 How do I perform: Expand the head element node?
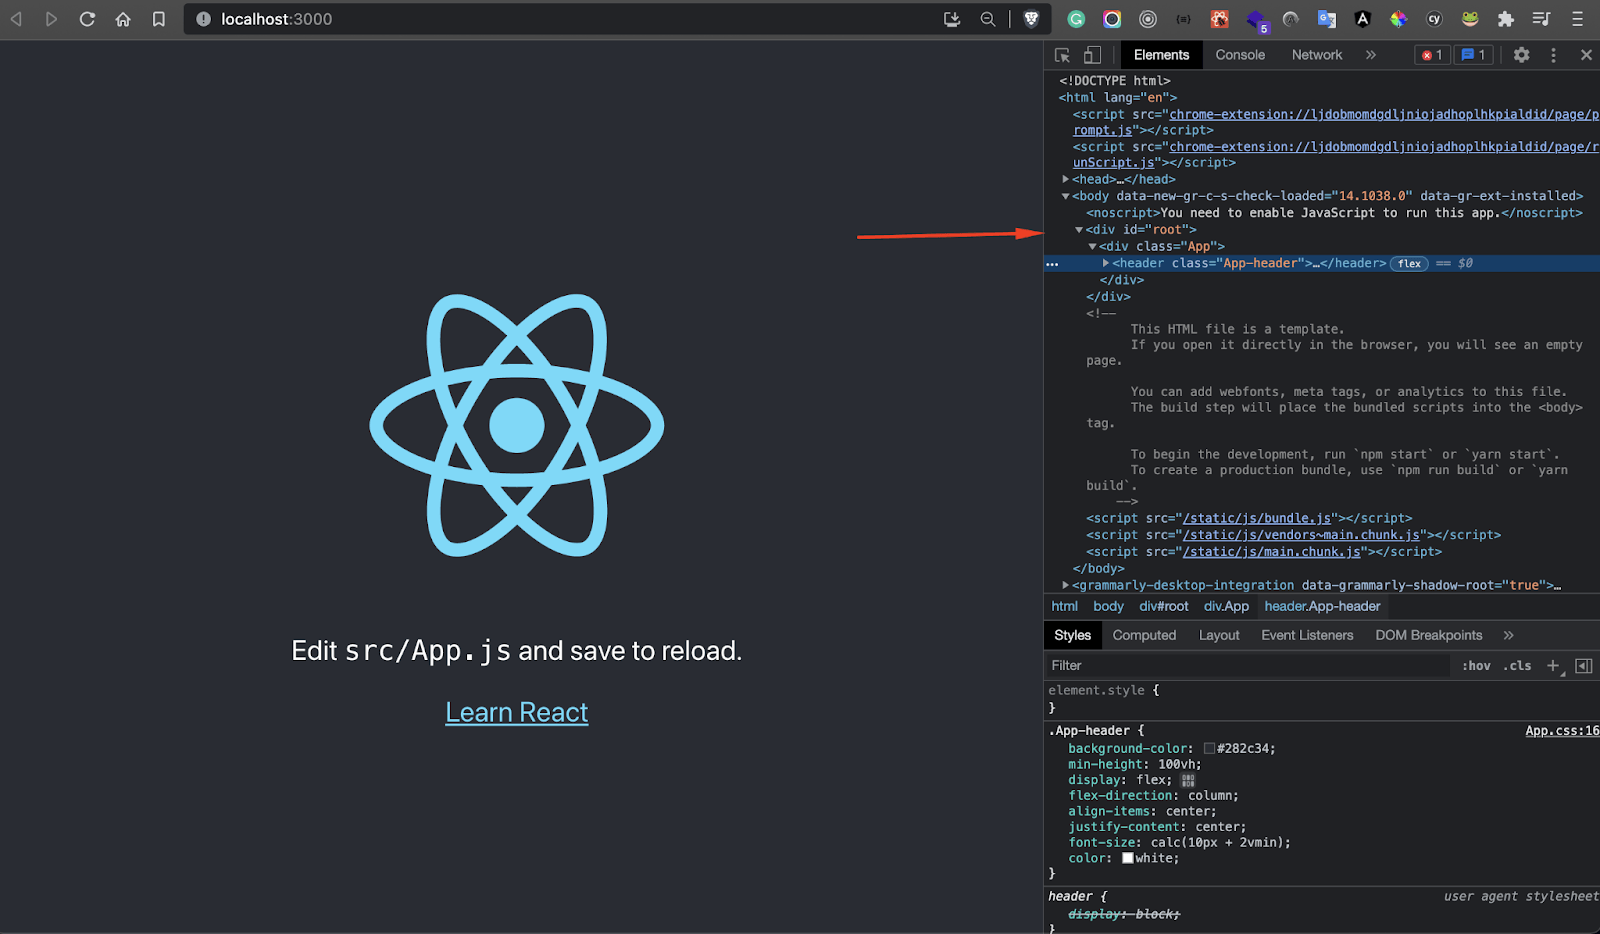[x=1066, y=180]
